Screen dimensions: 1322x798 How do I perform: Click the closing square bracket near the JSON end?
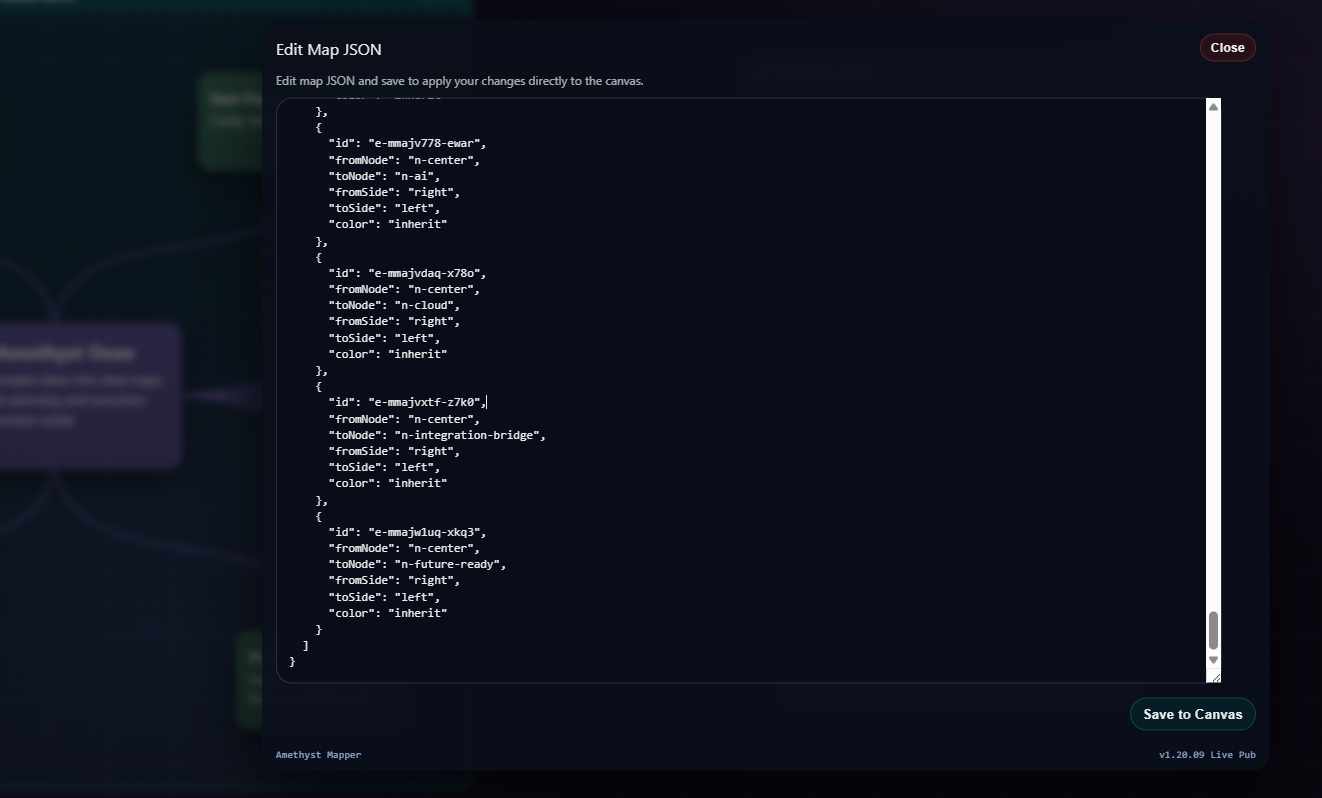tap(305, 646)
